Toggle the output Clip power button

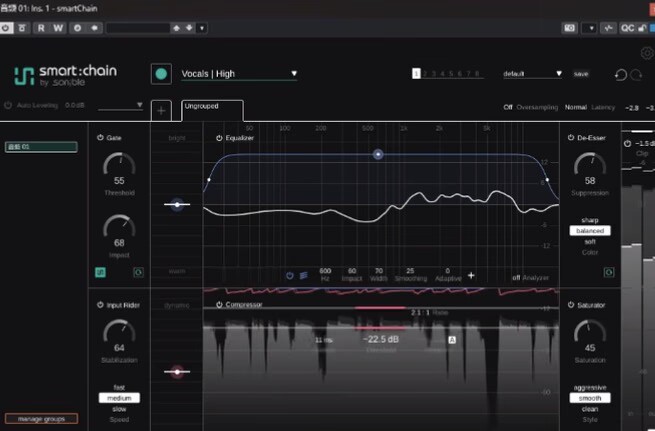(627, 143)
